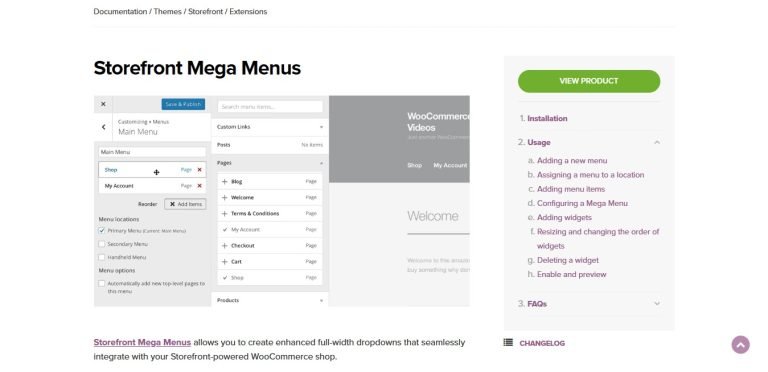Add the Blog page with plus icon
768x372 pixels.
(x=224, y=182)
